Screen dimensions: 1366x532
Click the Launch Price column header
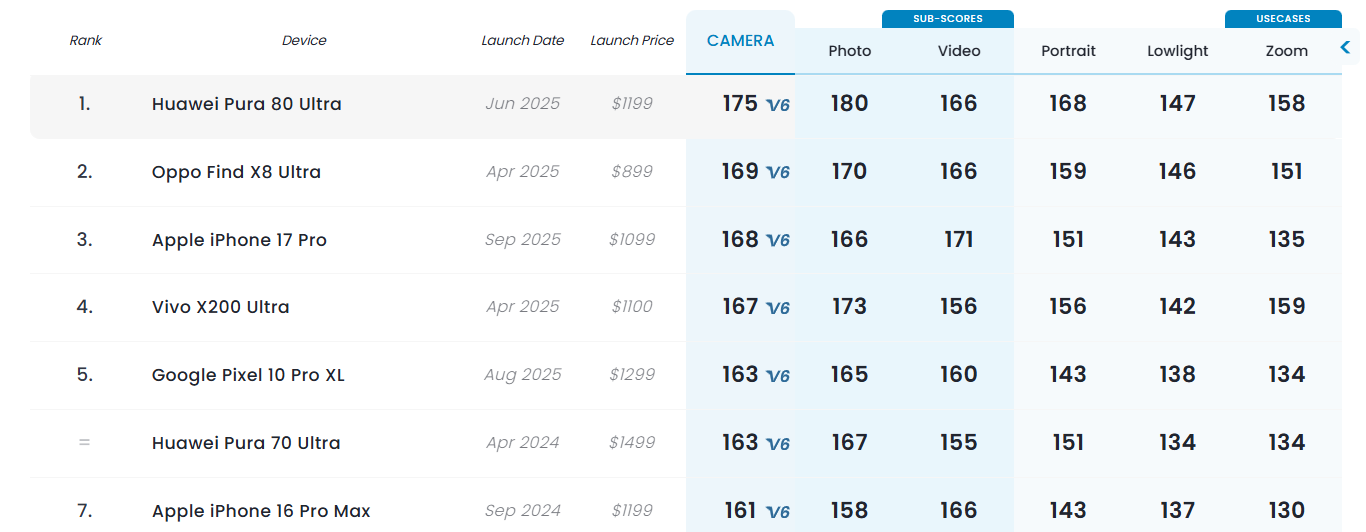tap(632, 41)
